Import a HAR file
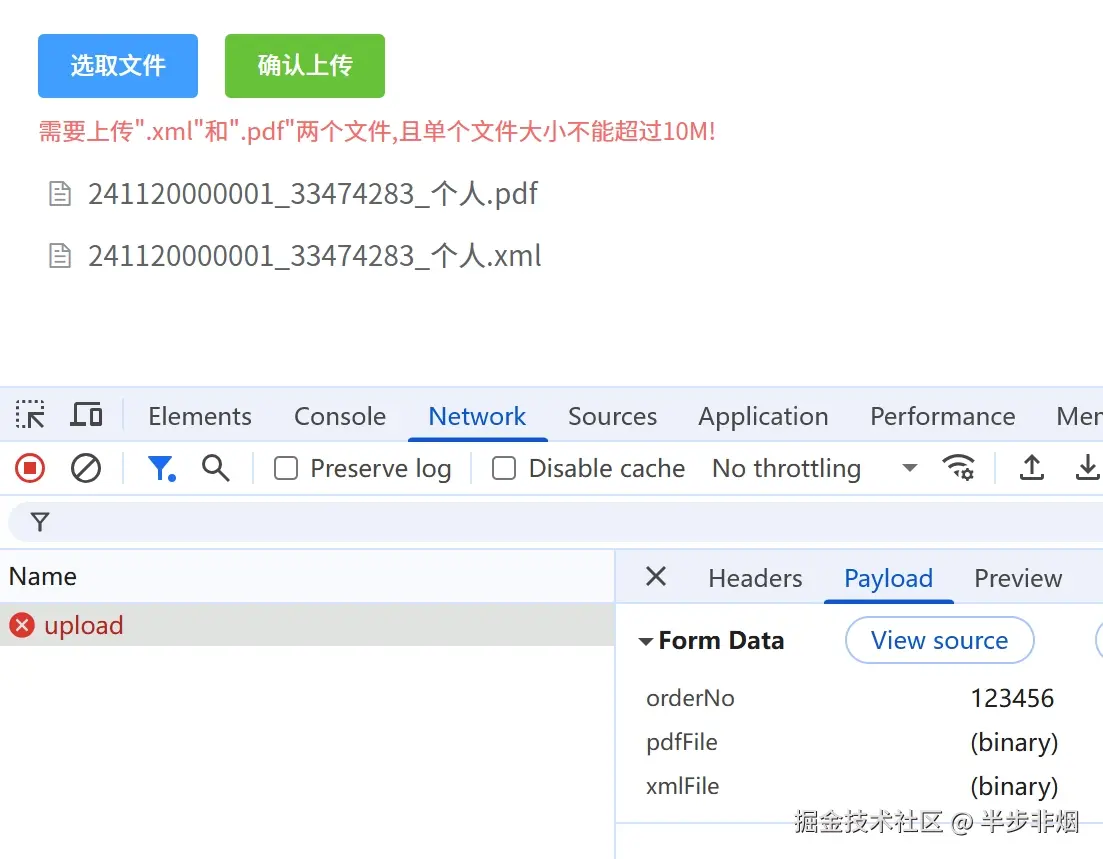 pyautogui.click(x=1031, y=468)
